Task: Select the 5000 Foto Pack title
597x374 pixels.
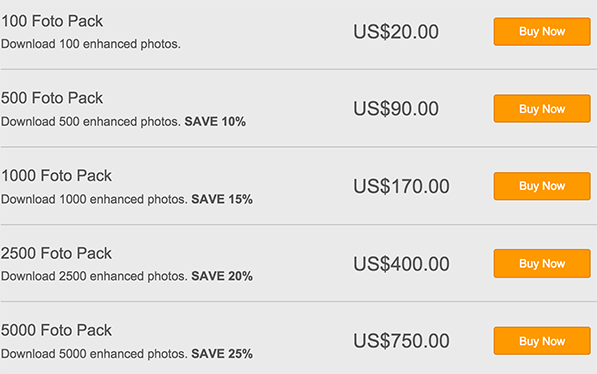Action: [56, 330]
